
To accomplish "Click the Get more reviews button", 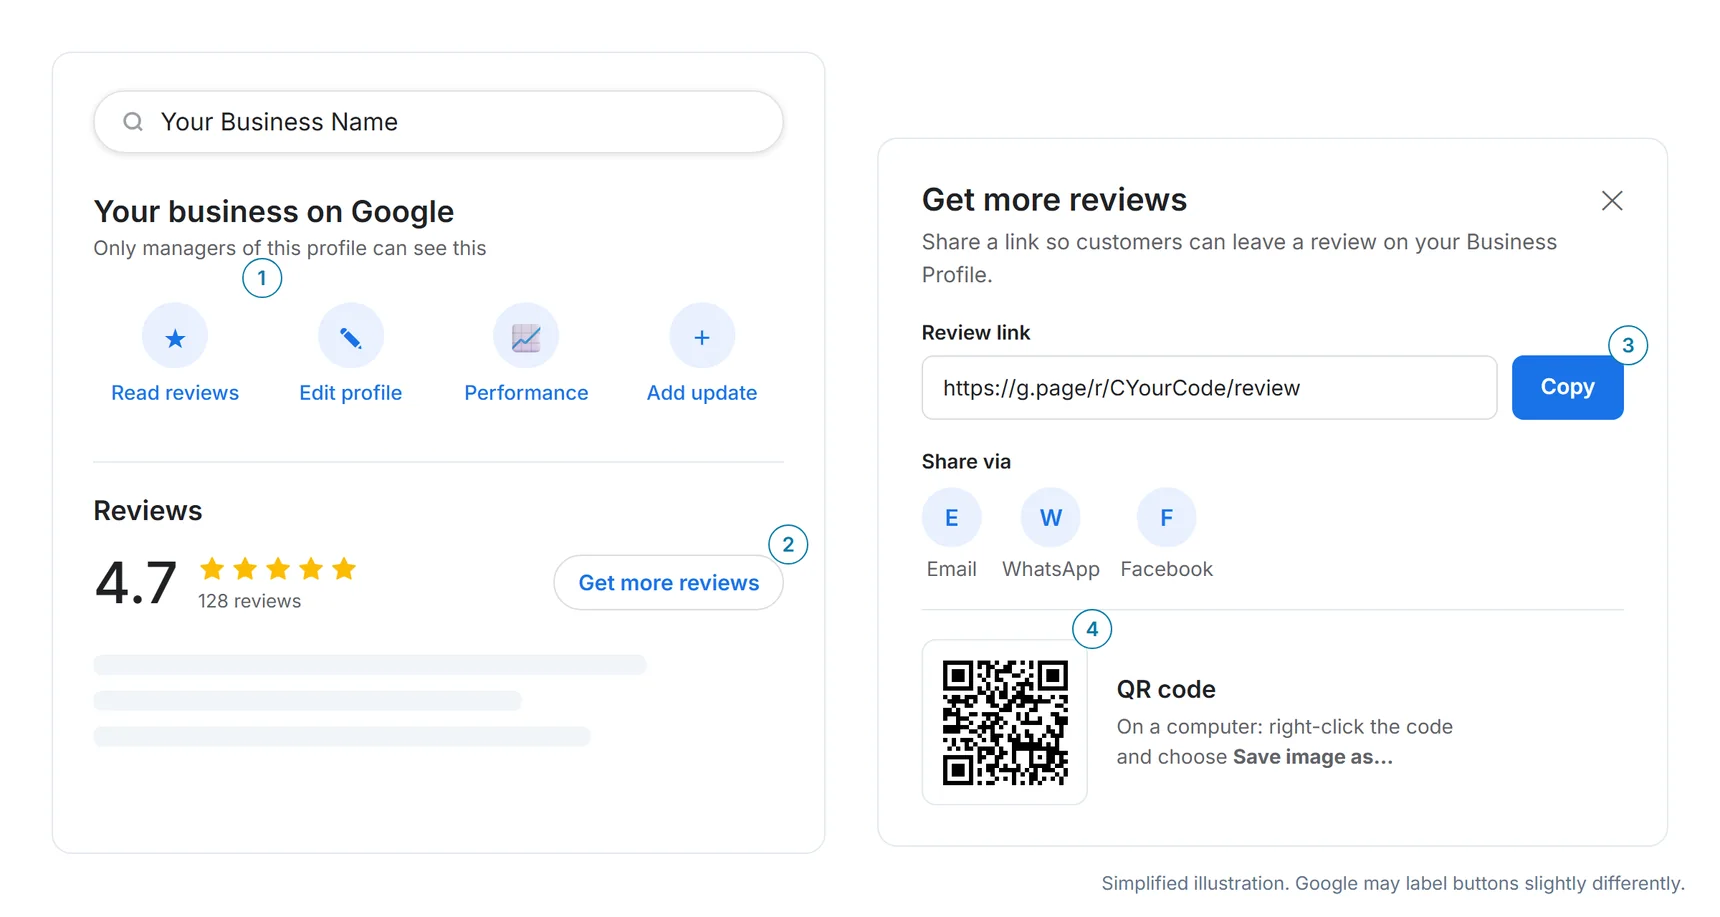I will click(x=669, y=582).
